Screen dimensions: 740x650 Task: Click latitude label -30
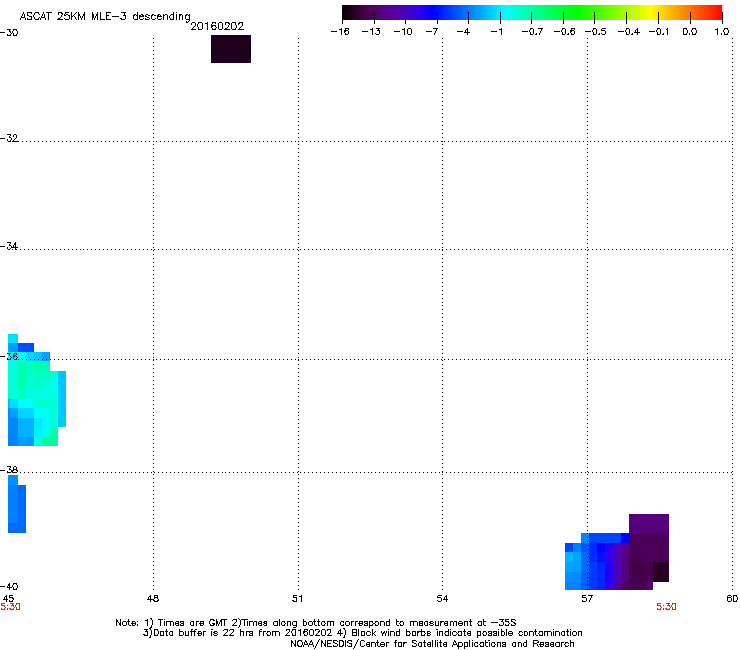pyautogui.click(x=9, y=33)
